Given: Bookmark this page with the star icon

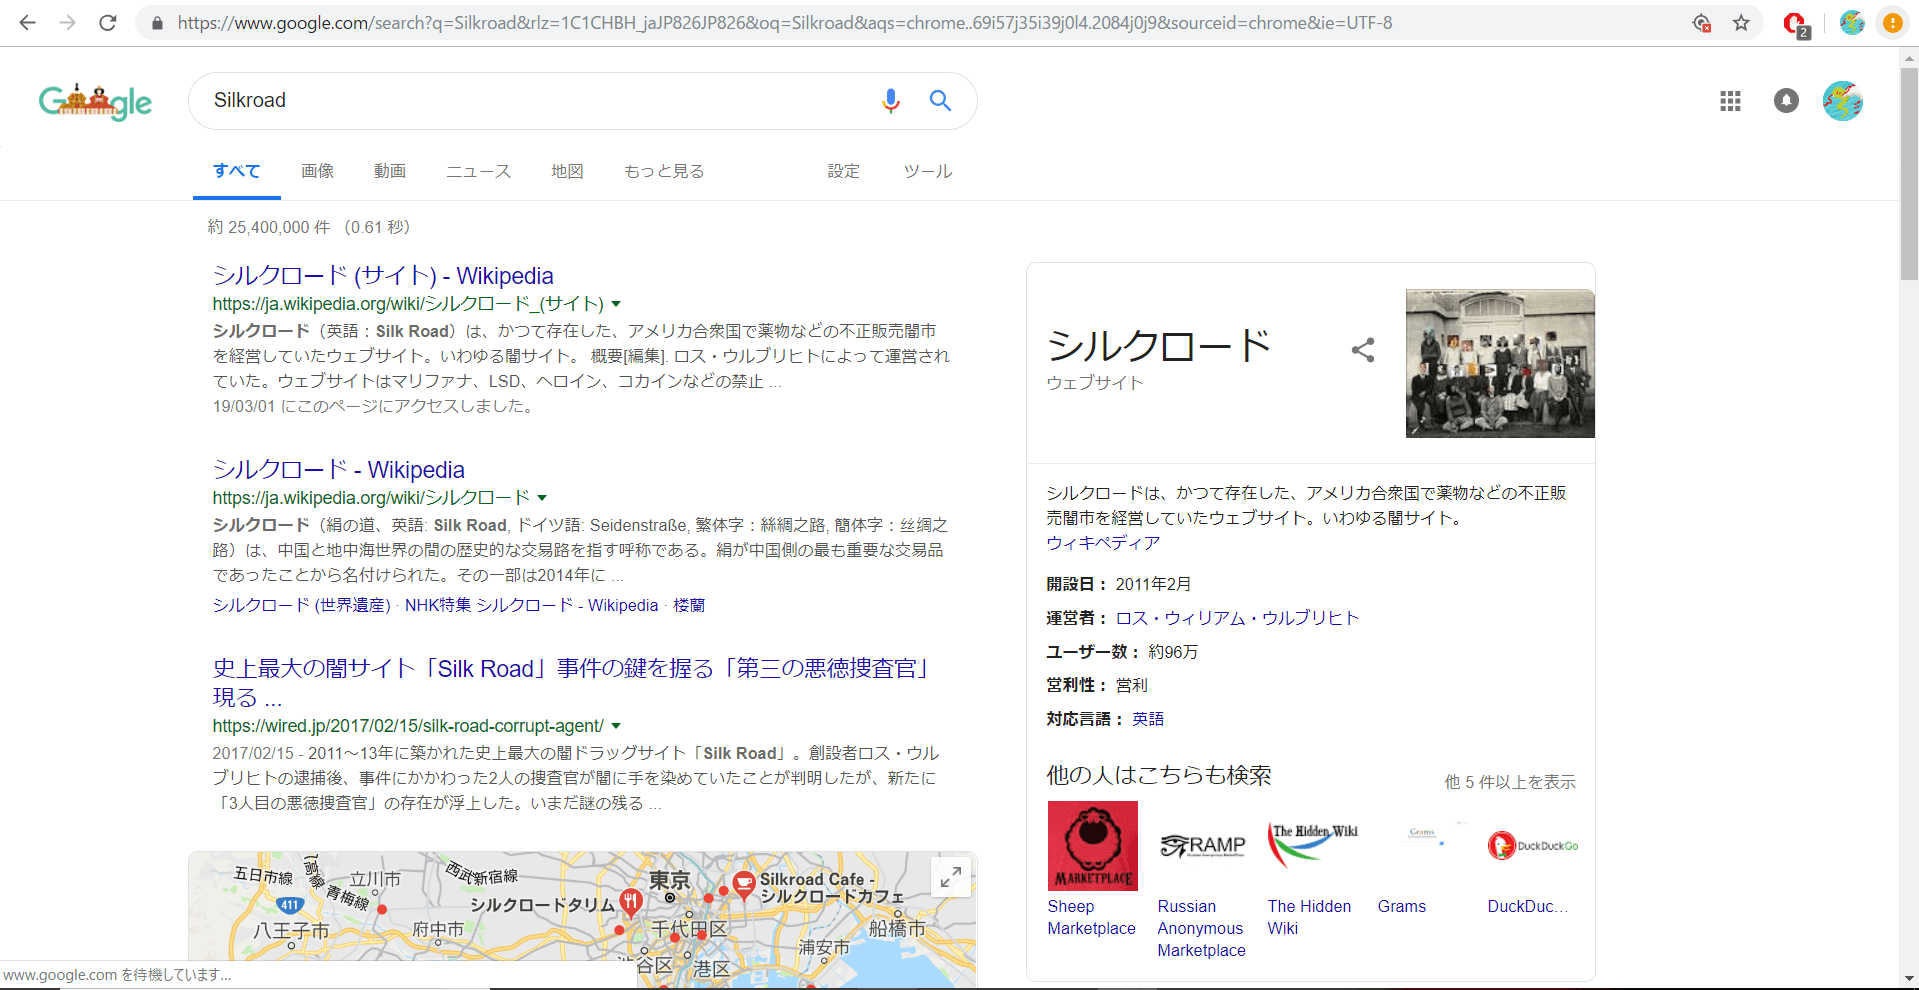Looking at the screenshot, I should pos(1741,22).
